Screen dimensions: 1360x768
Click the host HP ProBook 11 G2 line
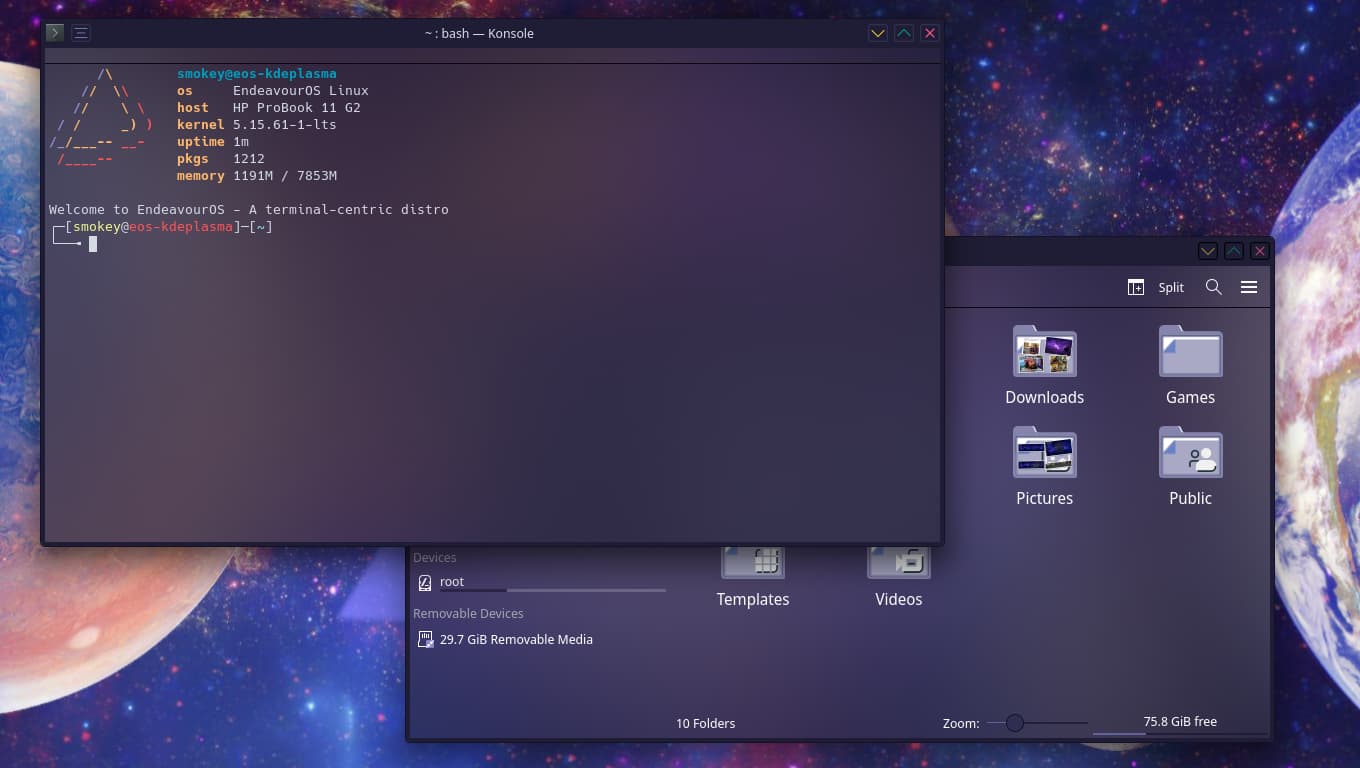coord(269,107)
